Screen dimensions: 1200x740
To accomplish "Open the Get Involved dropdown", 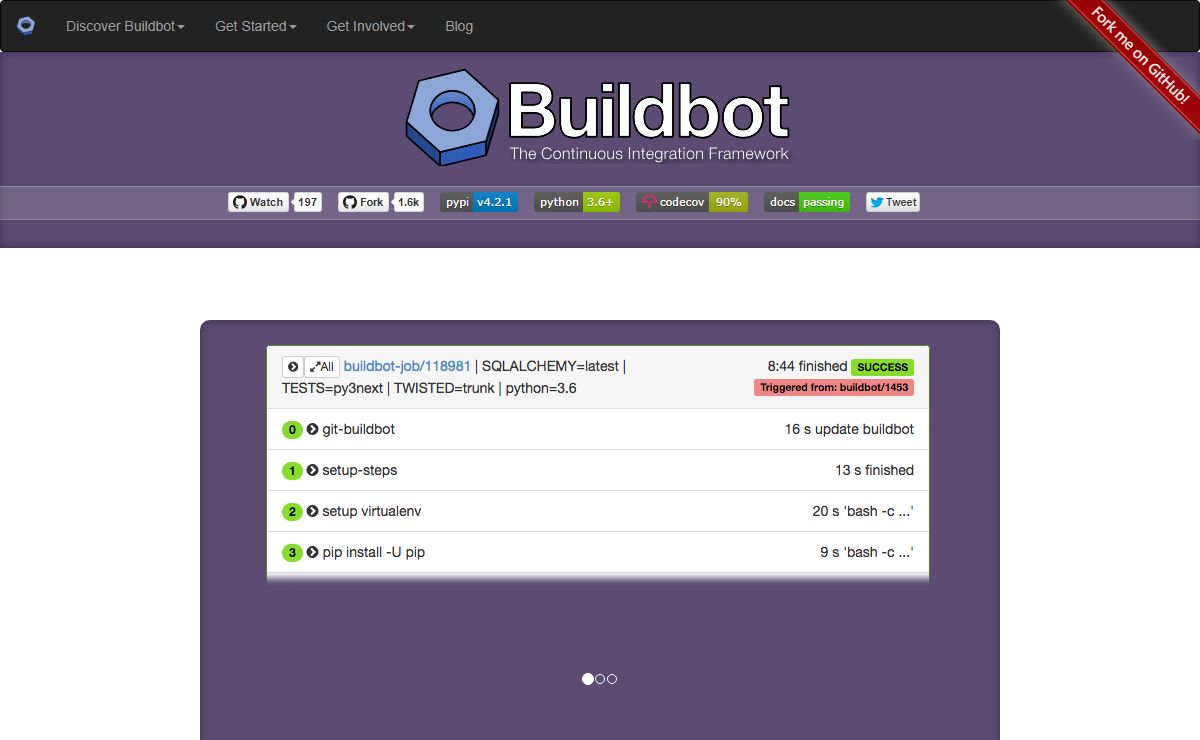I will [x=369, y=26].
